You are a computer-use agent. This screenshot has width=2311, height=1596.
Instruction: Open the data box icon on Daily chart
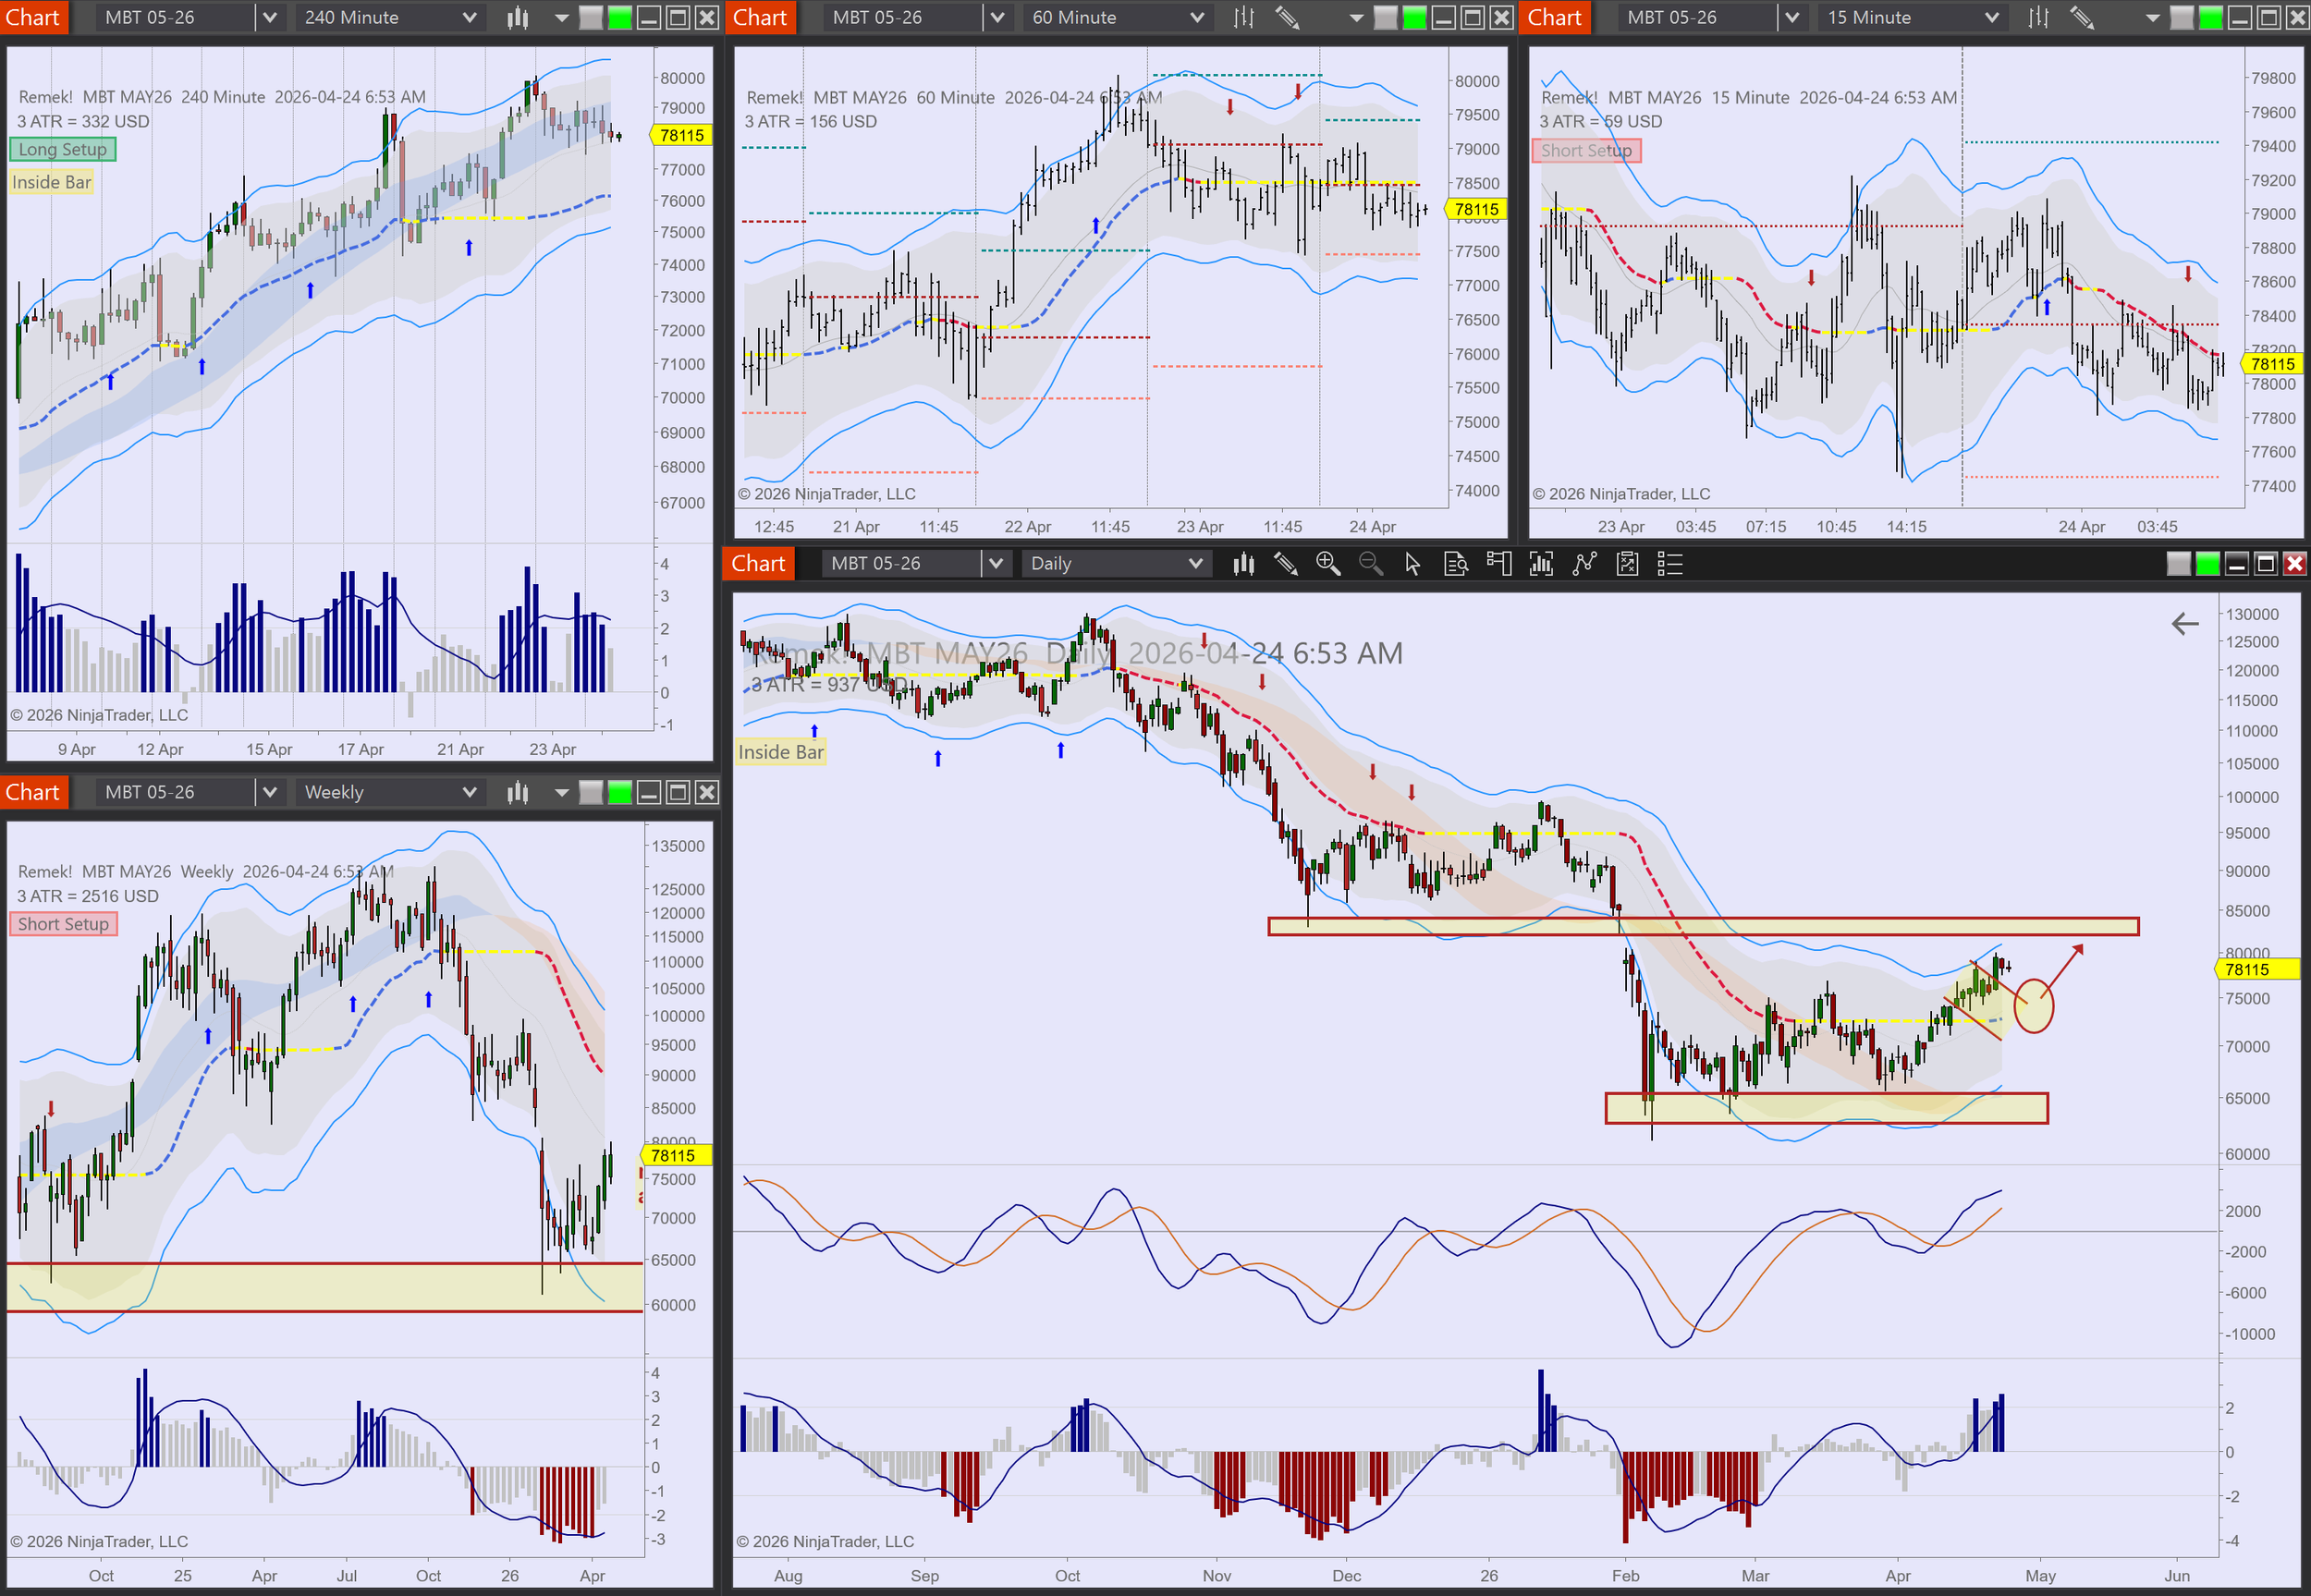pyautogui.click(x=1455, y=564)
